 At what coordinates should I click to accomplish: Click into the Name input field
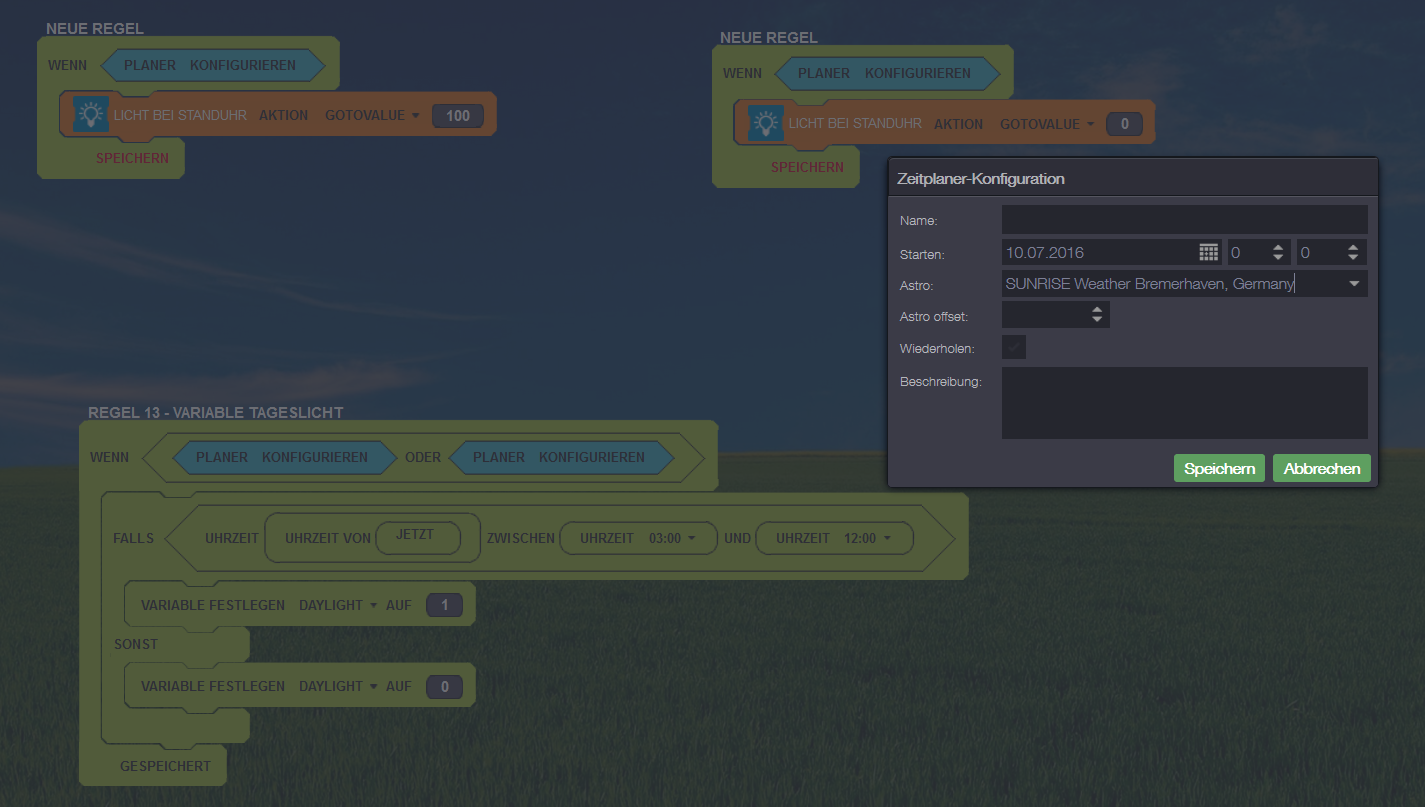tap(1184, 220)
